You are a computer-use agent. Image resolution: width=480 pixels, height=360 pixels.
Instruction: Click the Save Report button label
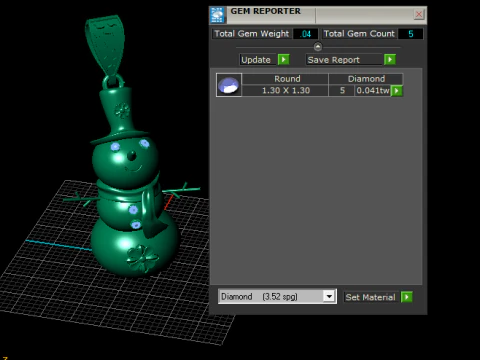click(344, 60)
